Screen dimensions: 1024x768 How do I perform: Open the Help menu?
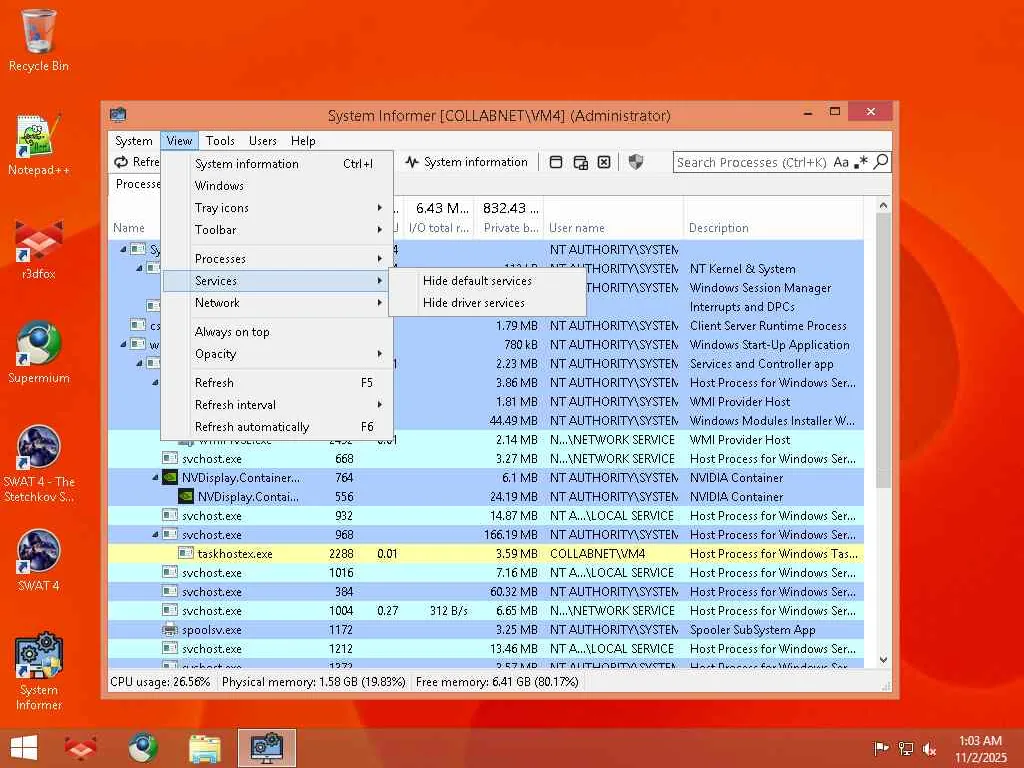[303, 140]
